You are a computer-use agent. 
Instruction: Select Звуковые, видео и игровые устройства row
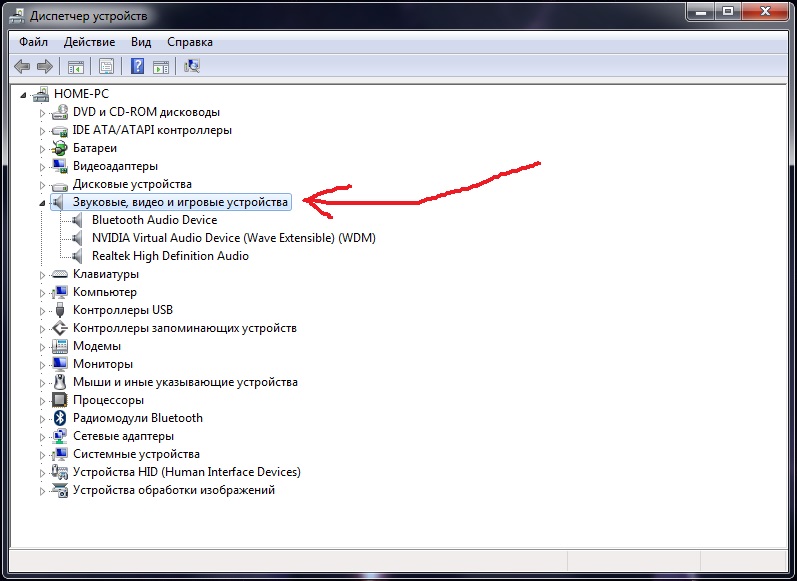(171, 202)
